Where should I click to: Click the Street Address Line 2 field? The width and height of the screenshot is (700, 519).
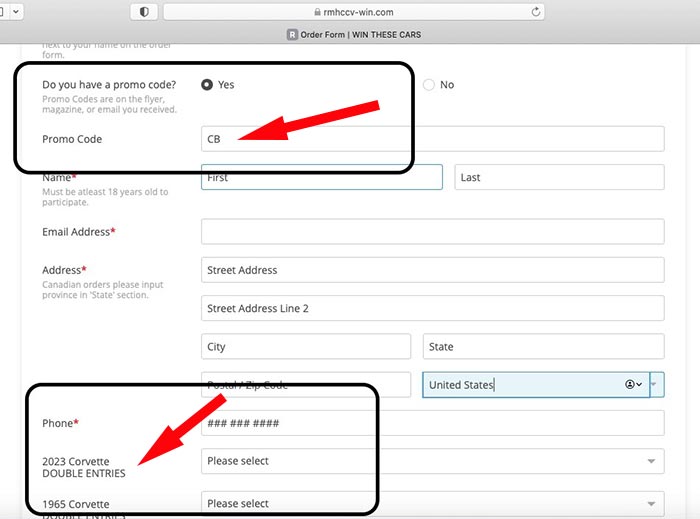tap(433, 308)
